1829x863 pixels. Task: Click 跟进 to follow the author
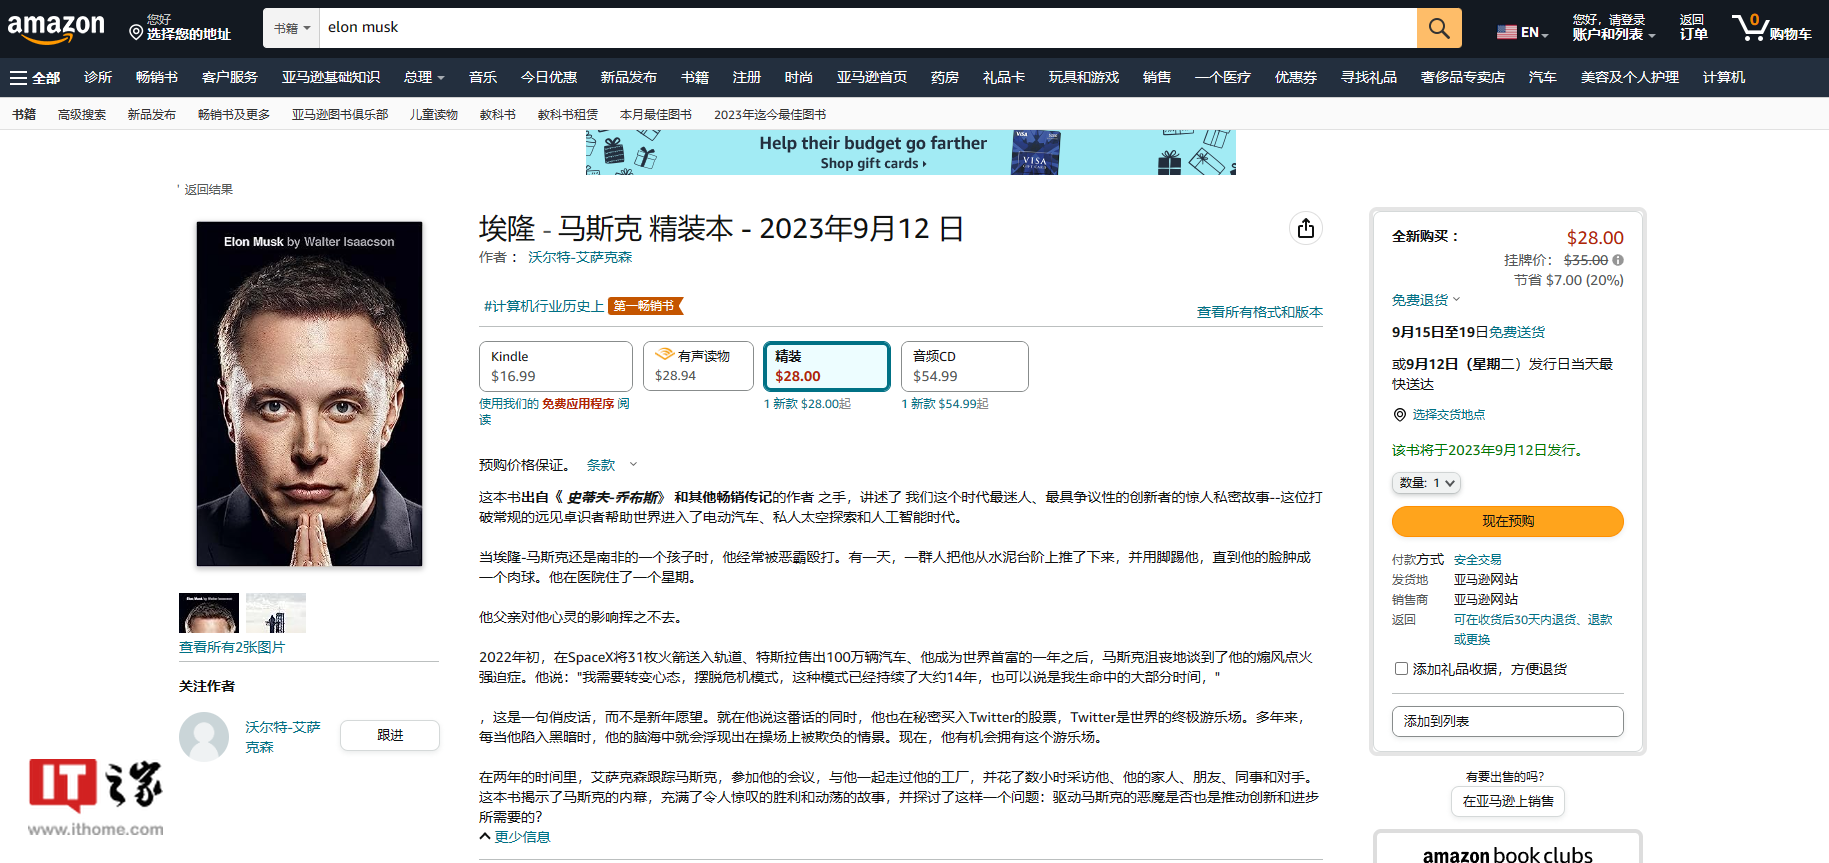(x=390, y=735)
